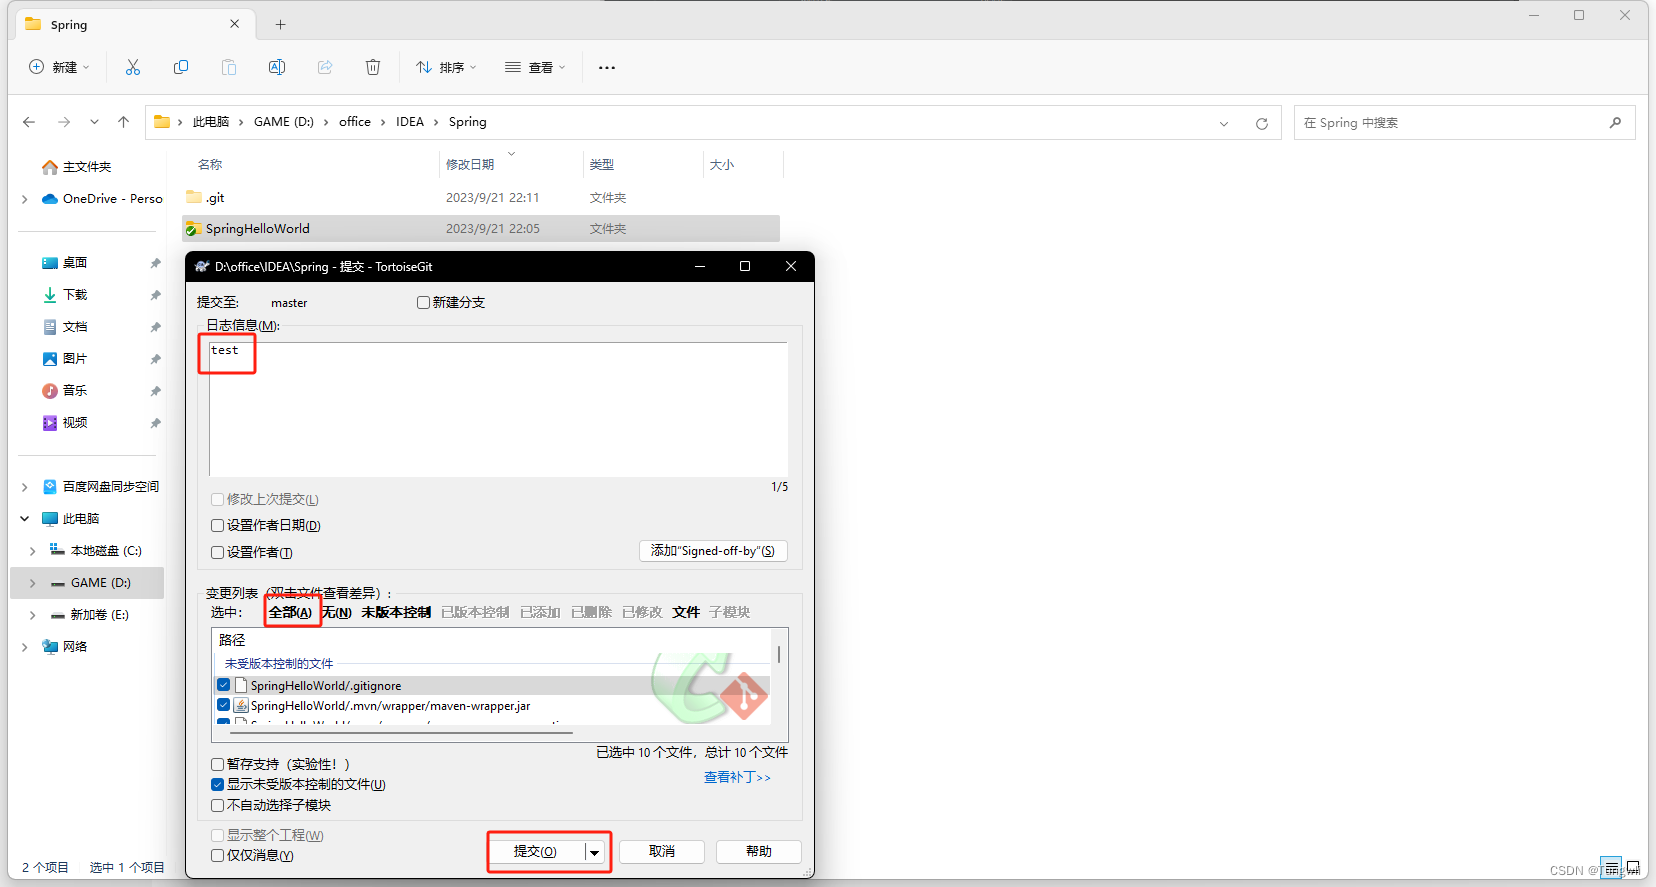This screenshot has height=887, width=1656.
Task: Open the 查看 view dropdown
Action: tap(535, 67)
